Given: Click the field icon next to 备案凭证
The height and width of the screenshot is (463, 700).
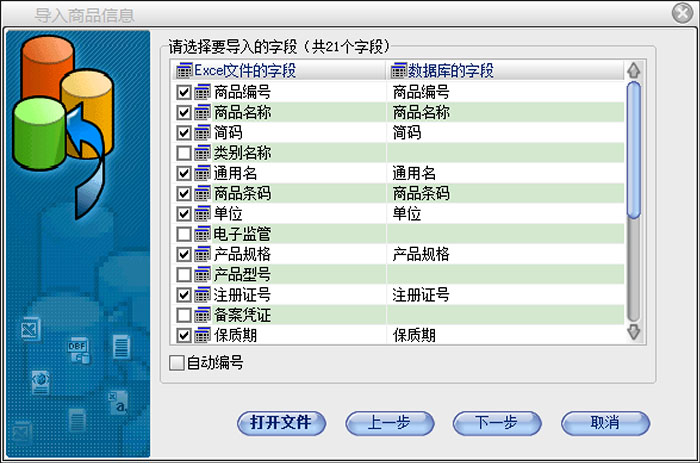Looking at the screenshot, I should pyautogui.click(x=202, y=315).
